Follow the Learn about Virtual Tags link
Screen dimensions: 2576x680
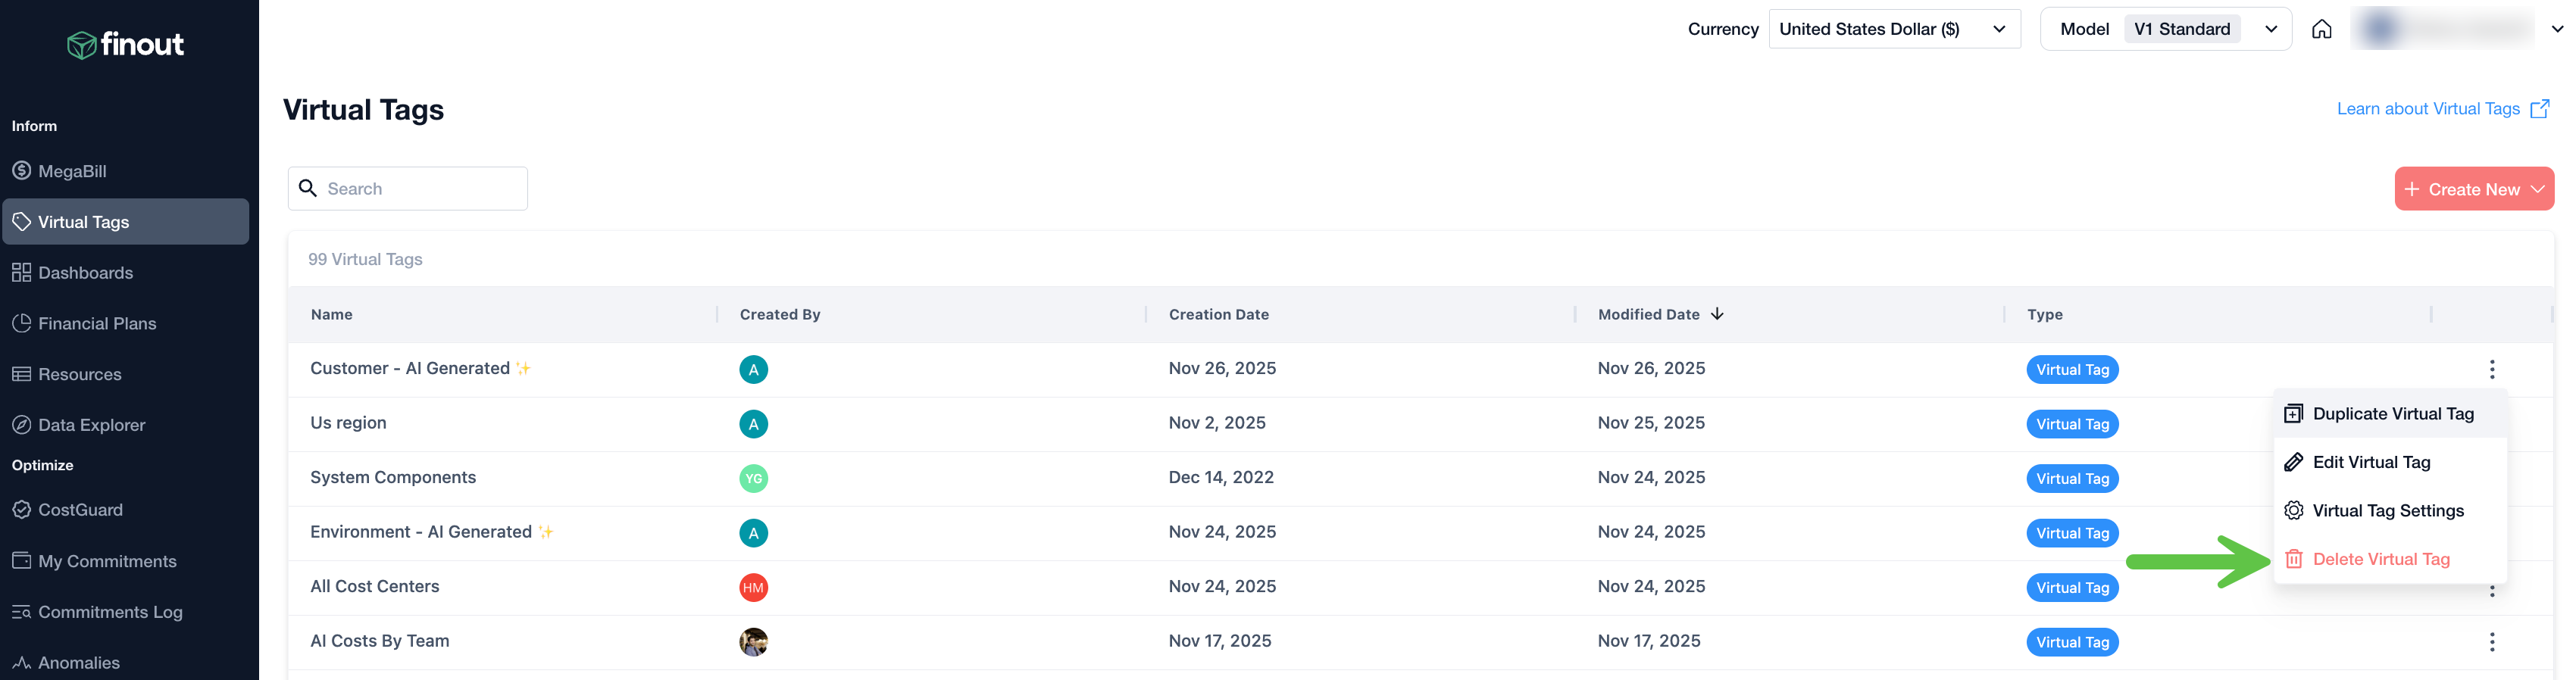[2427, 109]
